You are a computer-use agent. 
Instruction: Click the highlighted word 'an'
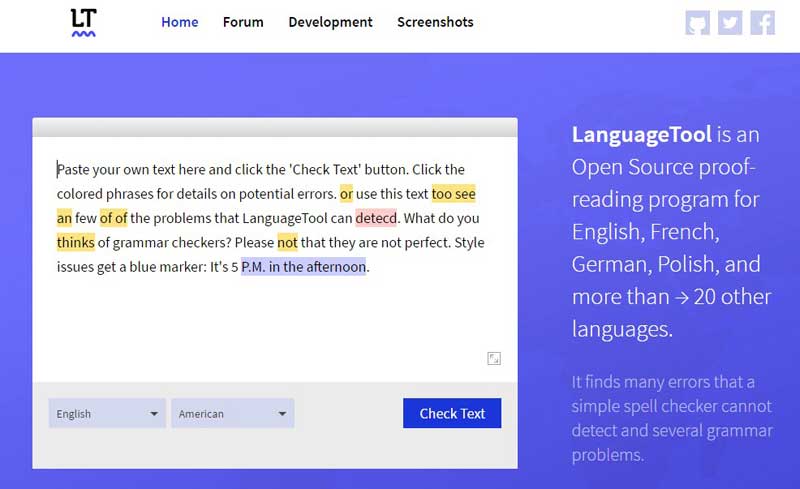click(64, 218)
